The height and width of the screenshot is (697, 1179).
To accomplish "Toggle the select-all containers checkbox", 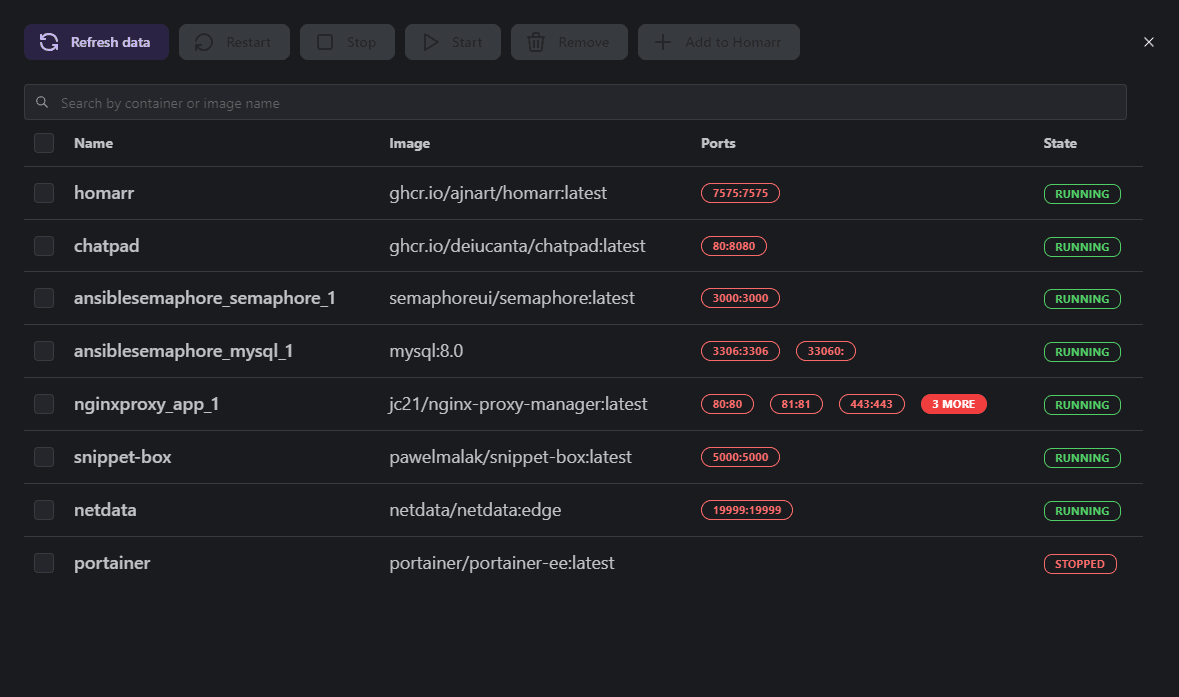I will [44, 142].
